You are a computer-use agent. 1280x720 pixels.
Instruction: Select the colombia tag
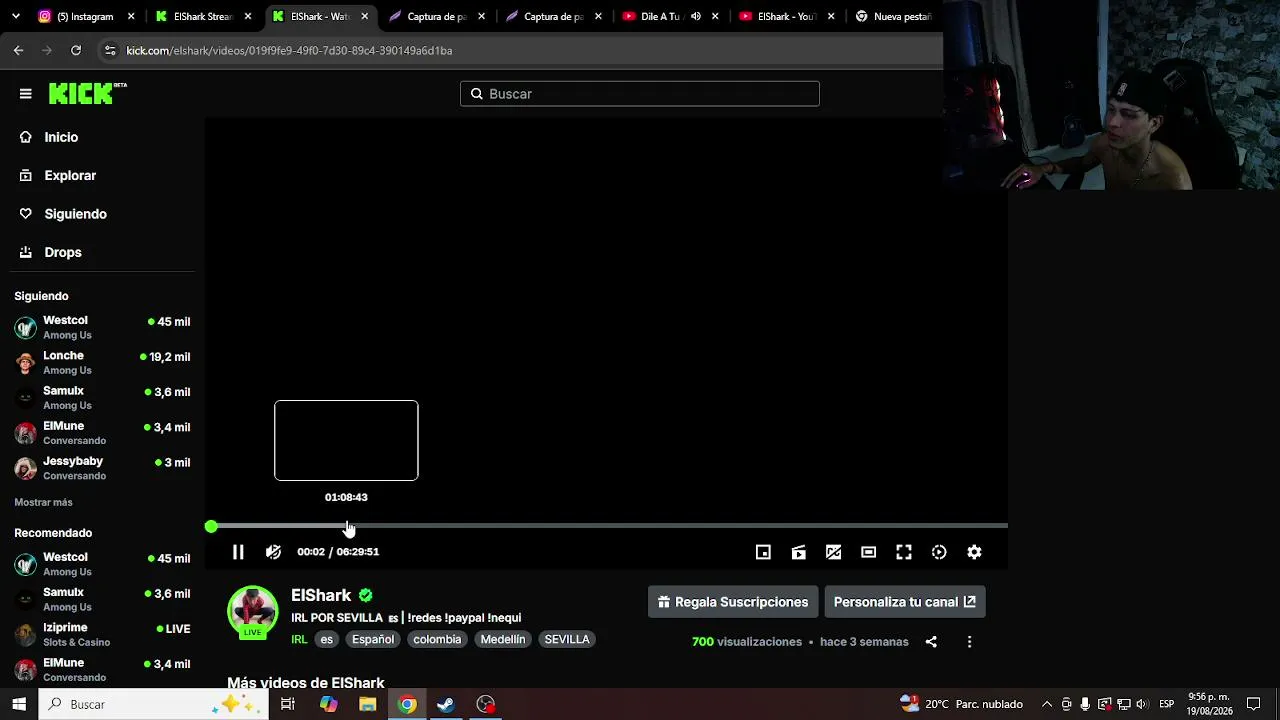point(437,639)
